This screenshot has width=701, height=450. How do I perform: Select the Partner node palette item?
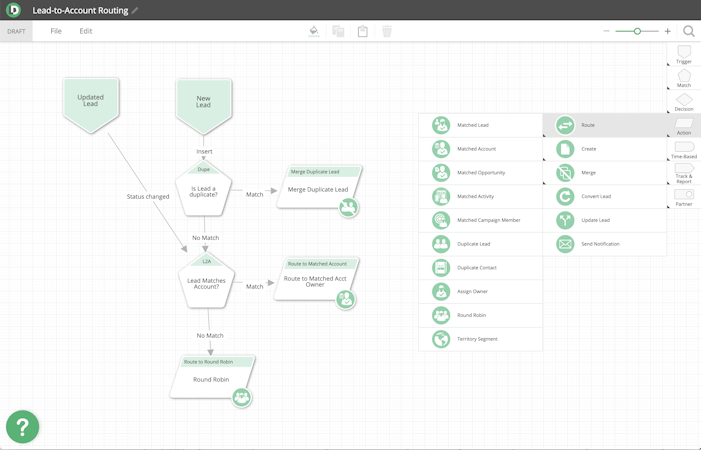point(684,197)
